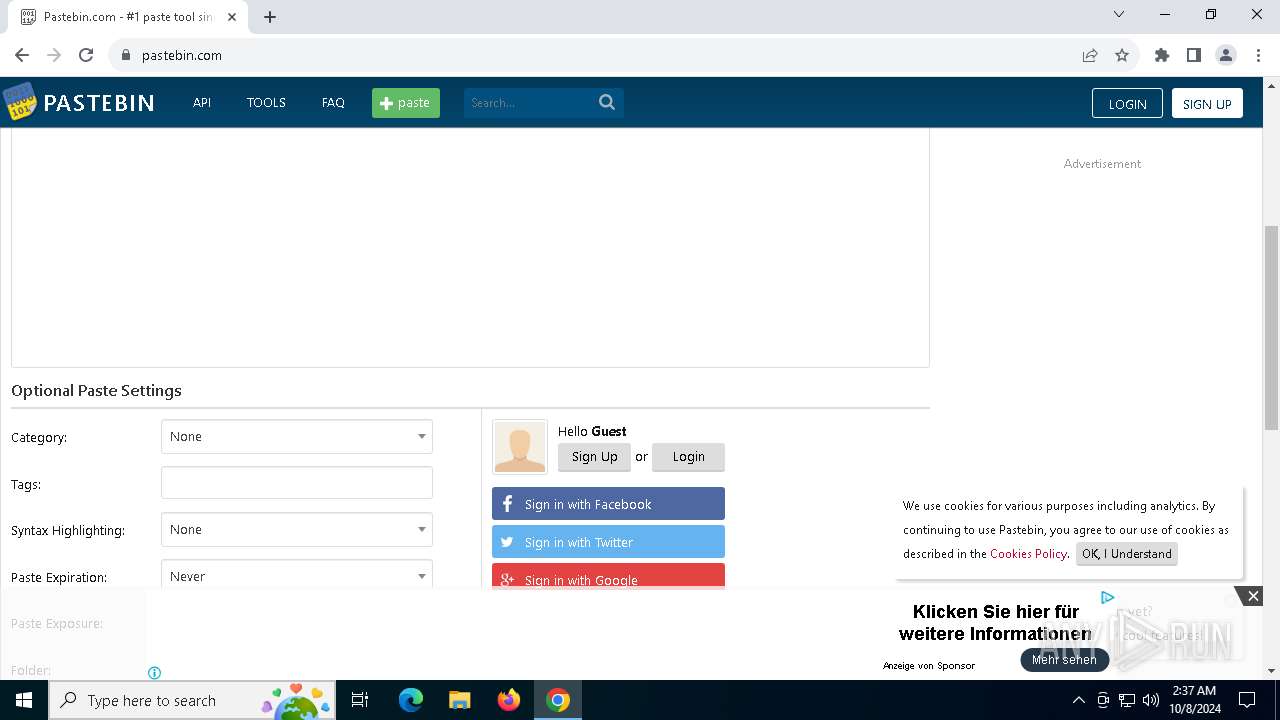
Task: Click the LOGIN button in the header
Action: (1127, 104)
